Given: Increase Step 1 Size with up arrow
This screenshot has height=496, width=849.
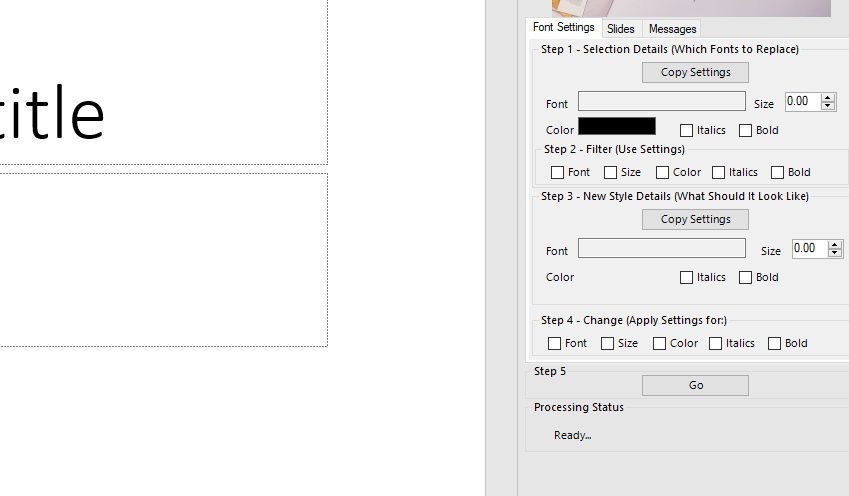Looking at the screenshot, I should pyautogui.click(x=827, y=98).
